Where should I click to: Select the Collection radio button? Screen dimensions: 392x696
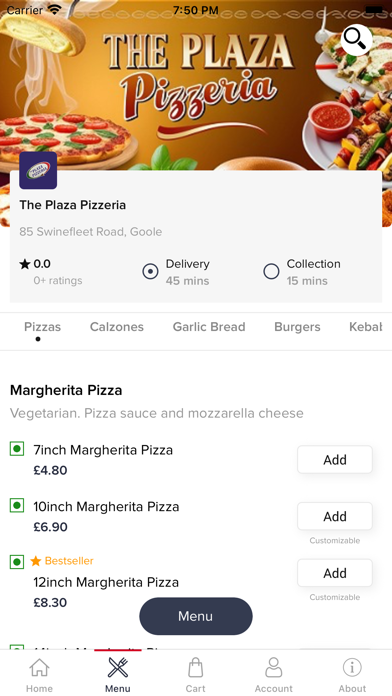click(x=271, y=271)
